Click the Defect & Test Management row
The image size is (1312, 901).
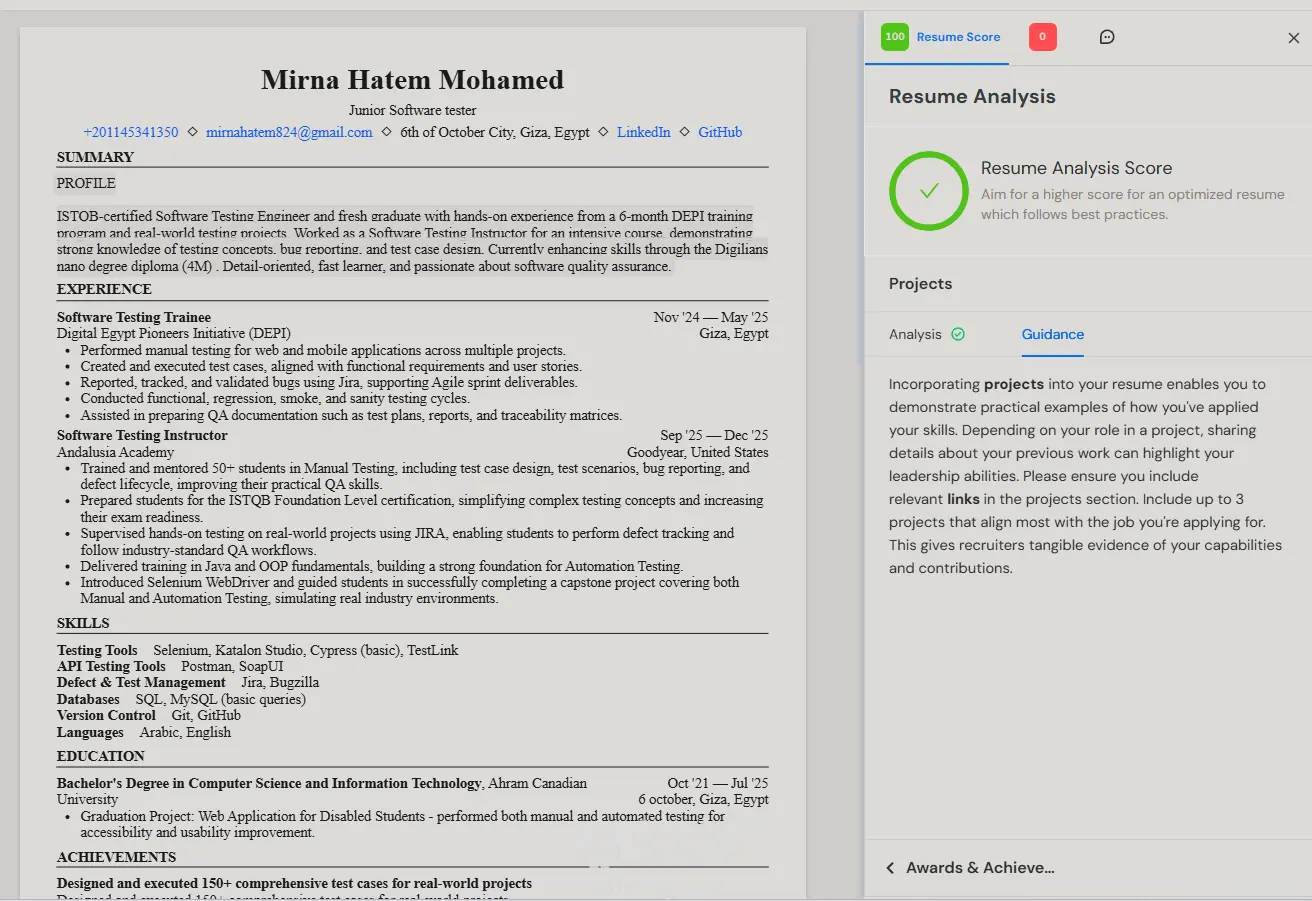pyautogui.click(x=188, y=682)
